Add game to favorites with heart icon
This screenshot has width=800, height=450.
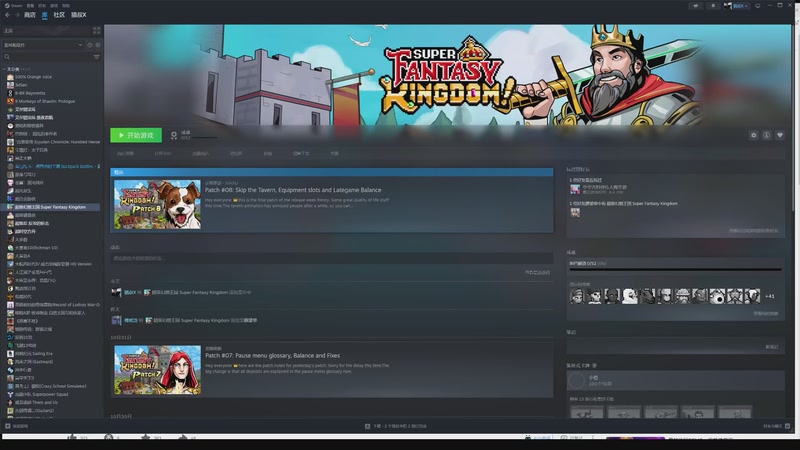pos(780,135)
